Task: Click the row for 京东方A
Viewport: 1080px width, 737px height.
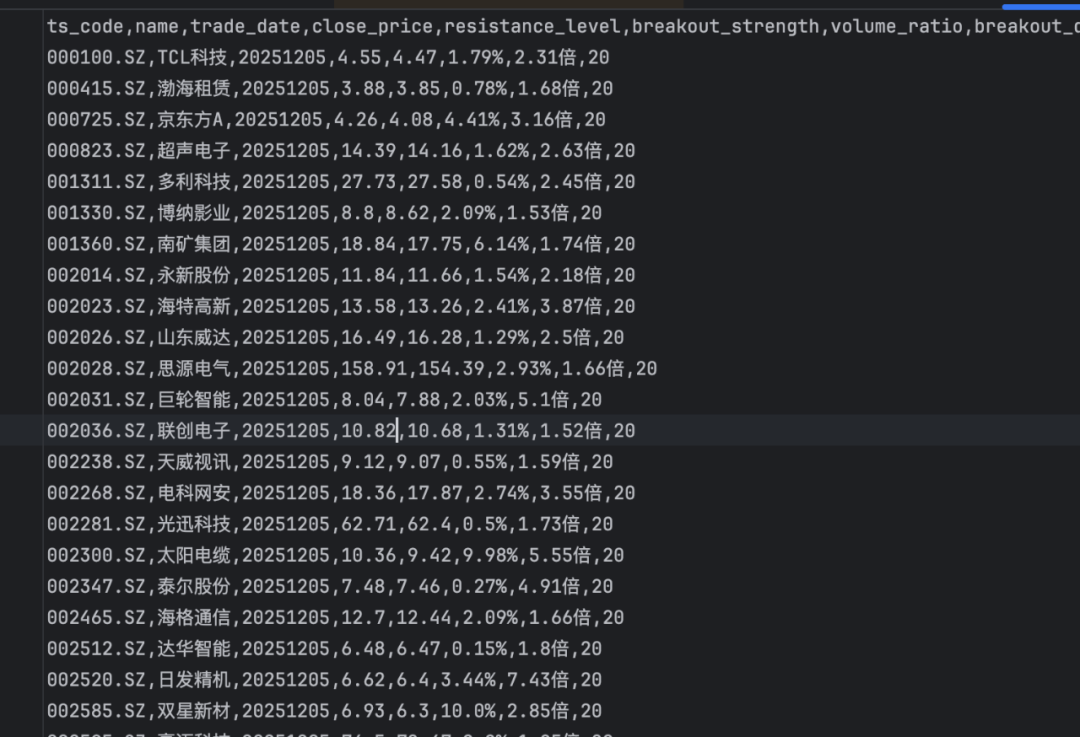Action: [x=326, y=119]
